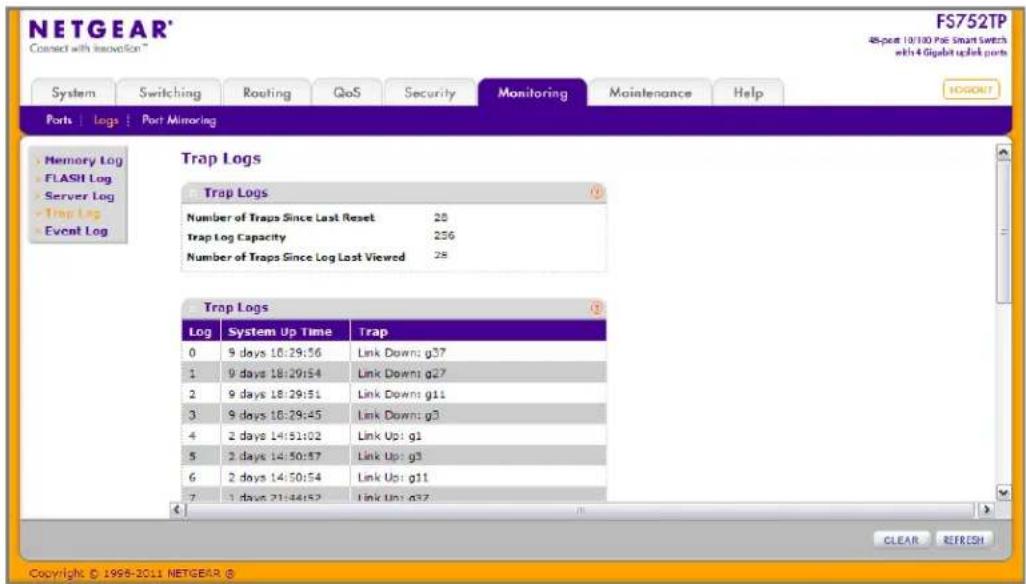The width and height of the screenshot is (1026, 584).
Task: Click the Log column header
Action: tap(200, 332)
